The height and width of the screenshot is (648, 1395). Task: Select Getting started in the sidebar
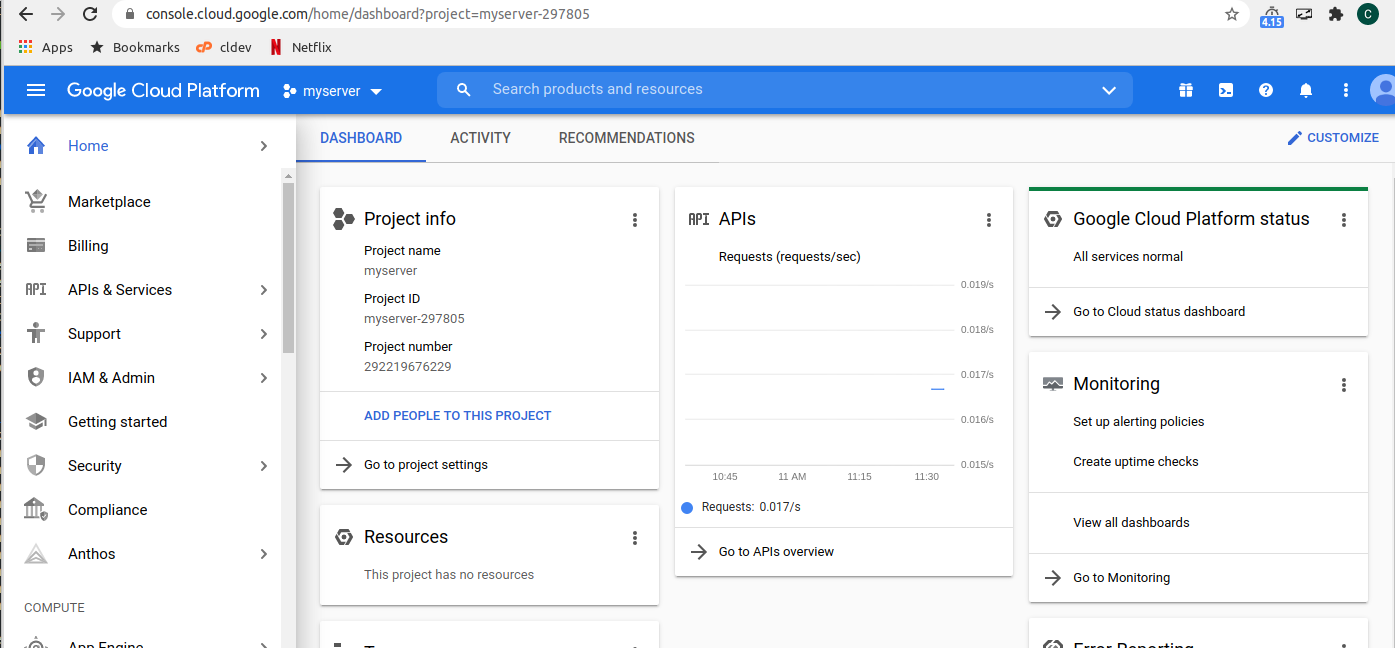[x=117, y=422]
